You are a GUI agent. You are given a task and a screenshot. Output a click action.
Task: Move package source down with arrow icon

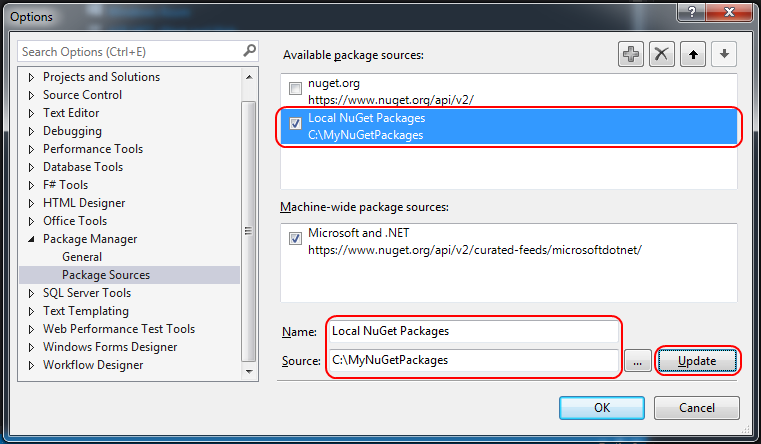coord(724,54)
